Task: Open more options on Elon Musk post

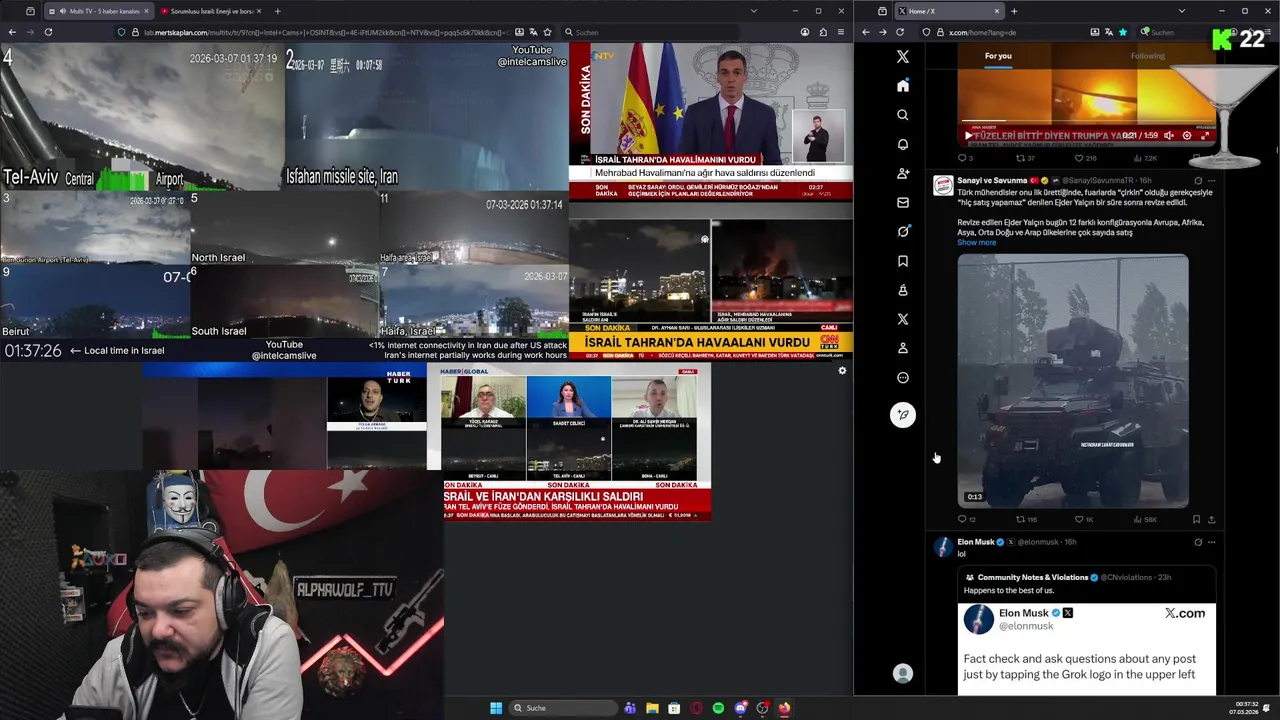Action: click(1212, 542)
